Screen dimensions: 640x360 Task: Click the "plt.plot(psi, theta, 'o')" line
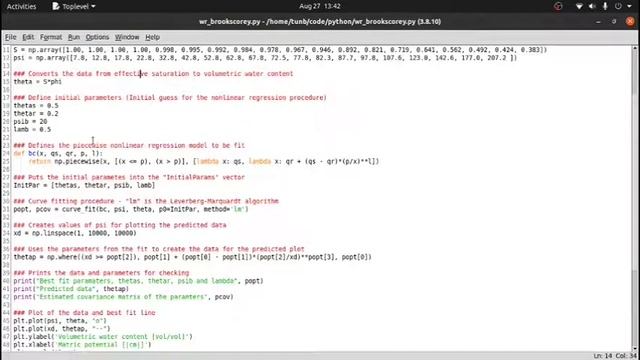(x=60, y=321)
